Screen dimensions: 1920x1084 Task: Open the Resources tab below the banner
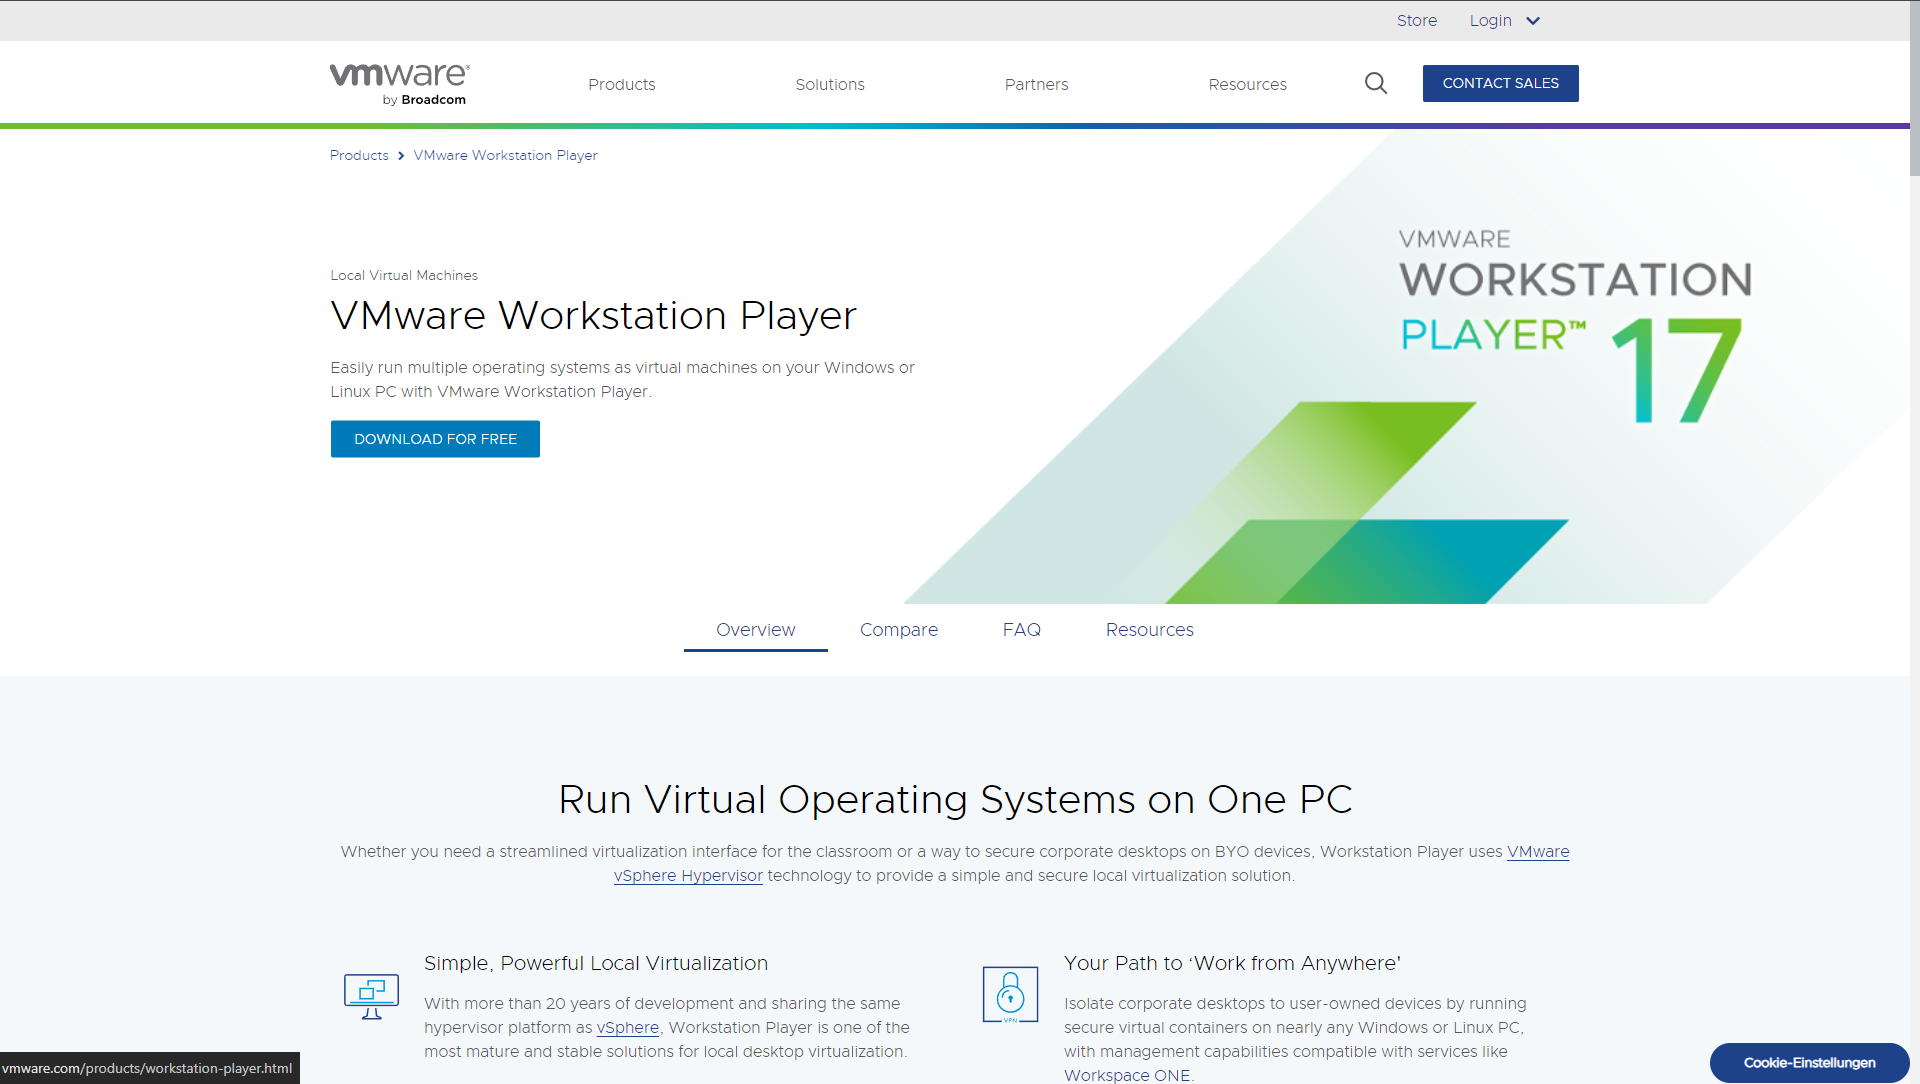(1149, 630)
